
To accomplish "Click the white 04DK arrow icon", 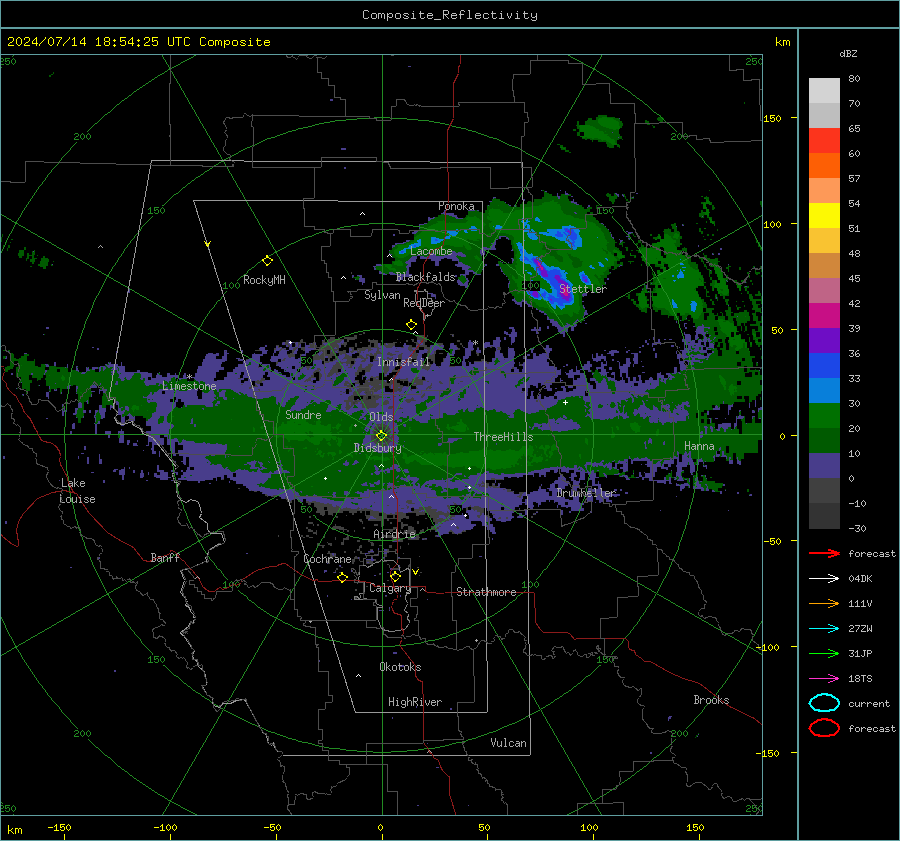I will pyautogui.click(x=824, y=578).
